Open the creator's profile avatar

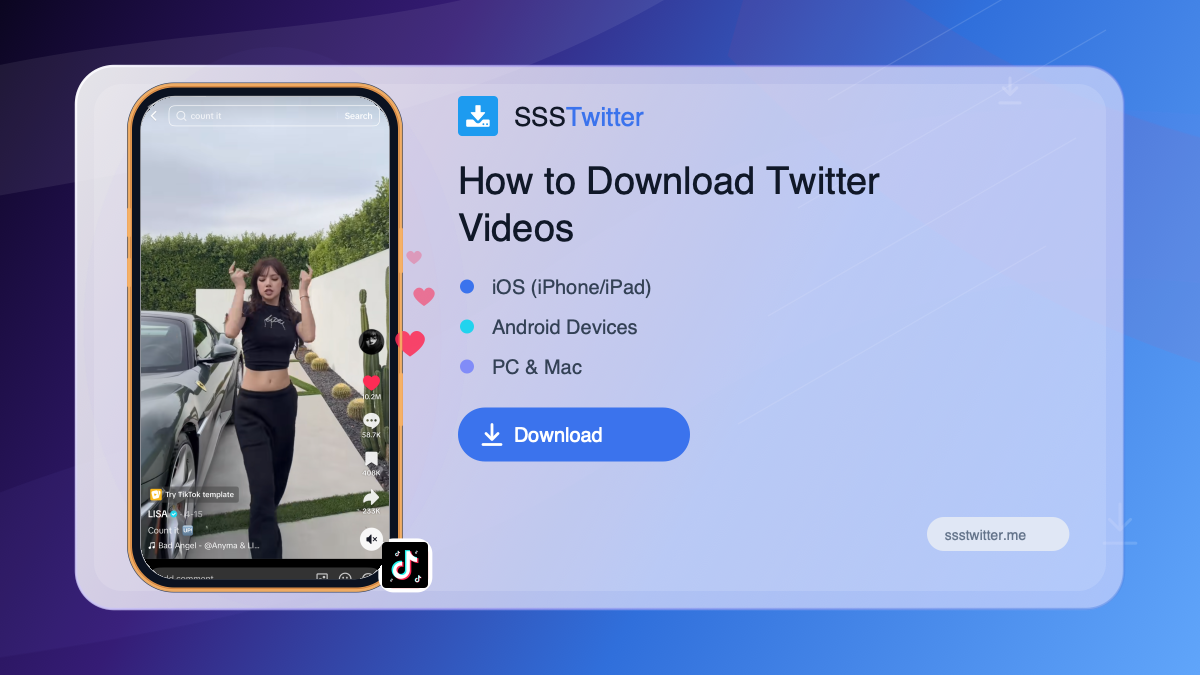tap(371, 341)
